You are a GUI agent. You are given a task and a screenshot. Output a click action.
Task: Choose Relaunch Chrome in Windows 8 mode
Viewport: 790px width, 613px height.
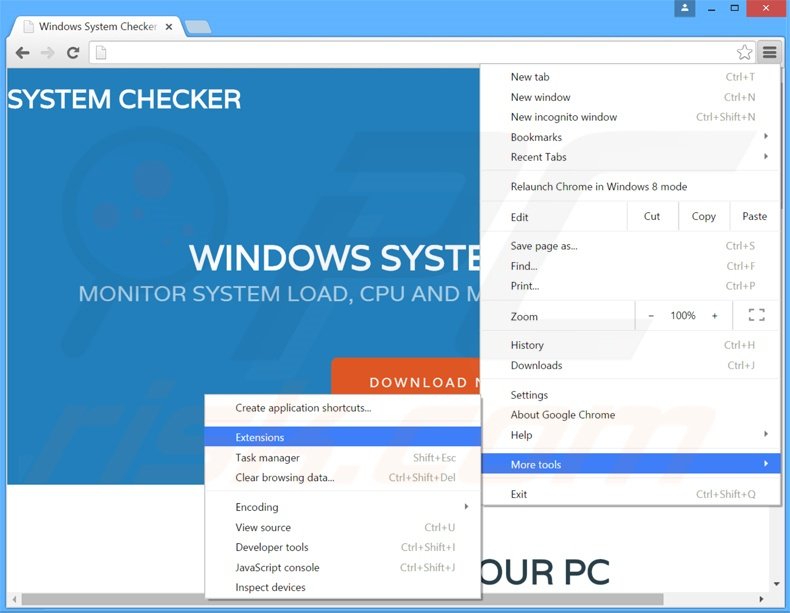(x=630, y=186)
